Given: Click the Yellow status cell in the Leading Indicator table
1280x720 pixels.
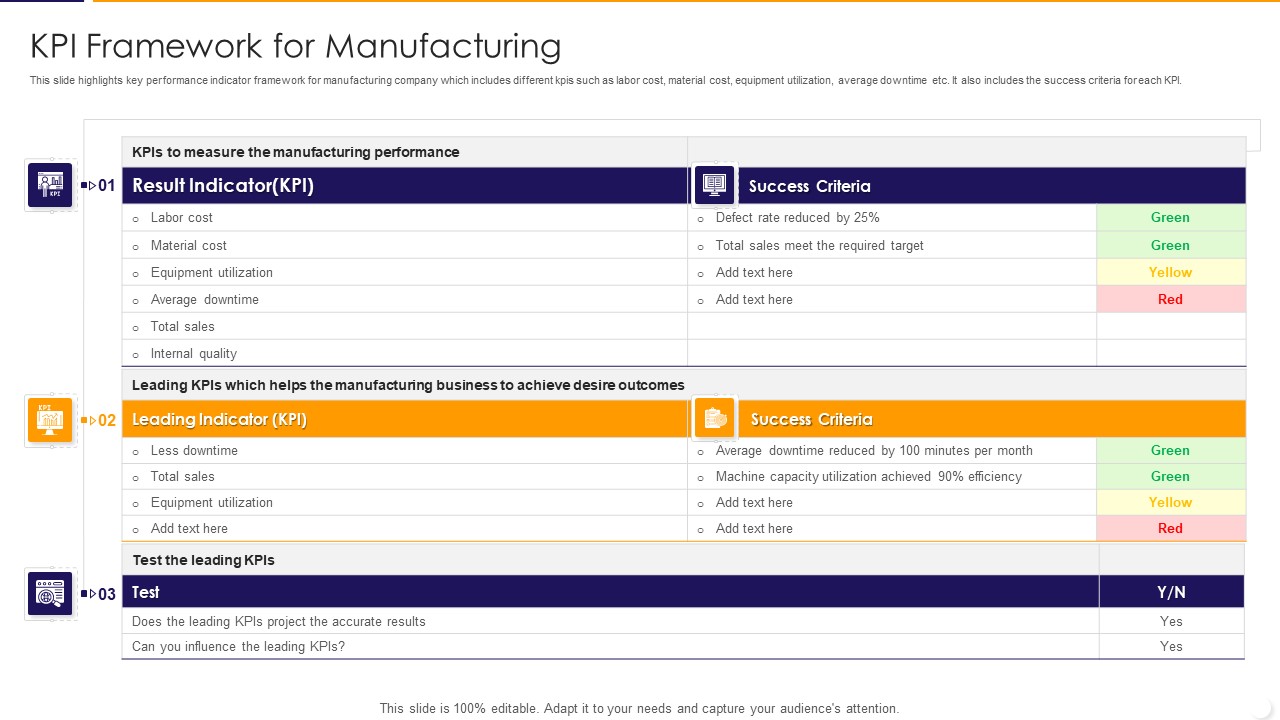Looking at the screenshot, I should pos(1171,502).
